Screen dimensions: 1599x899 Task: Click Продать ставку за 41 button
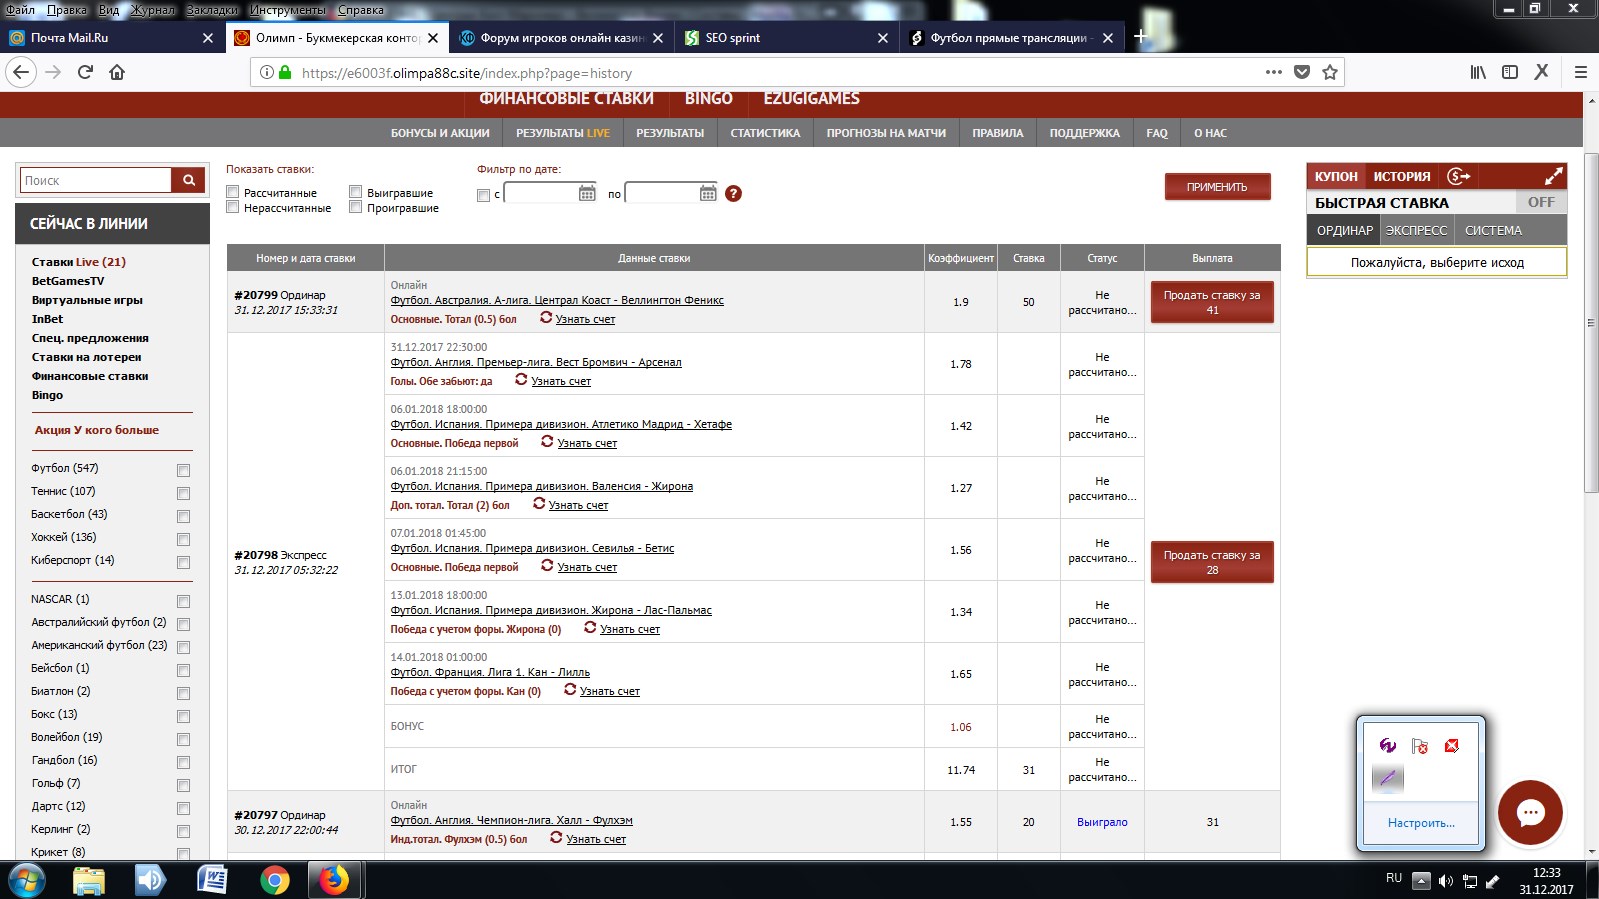tap(1212, 302)
